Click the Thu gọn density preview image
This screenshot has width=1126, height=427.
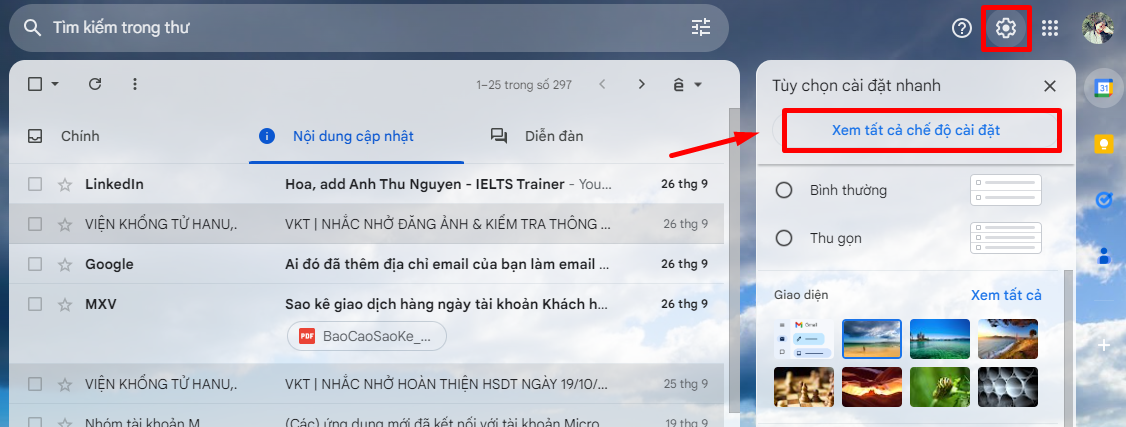pos(1005,238)
